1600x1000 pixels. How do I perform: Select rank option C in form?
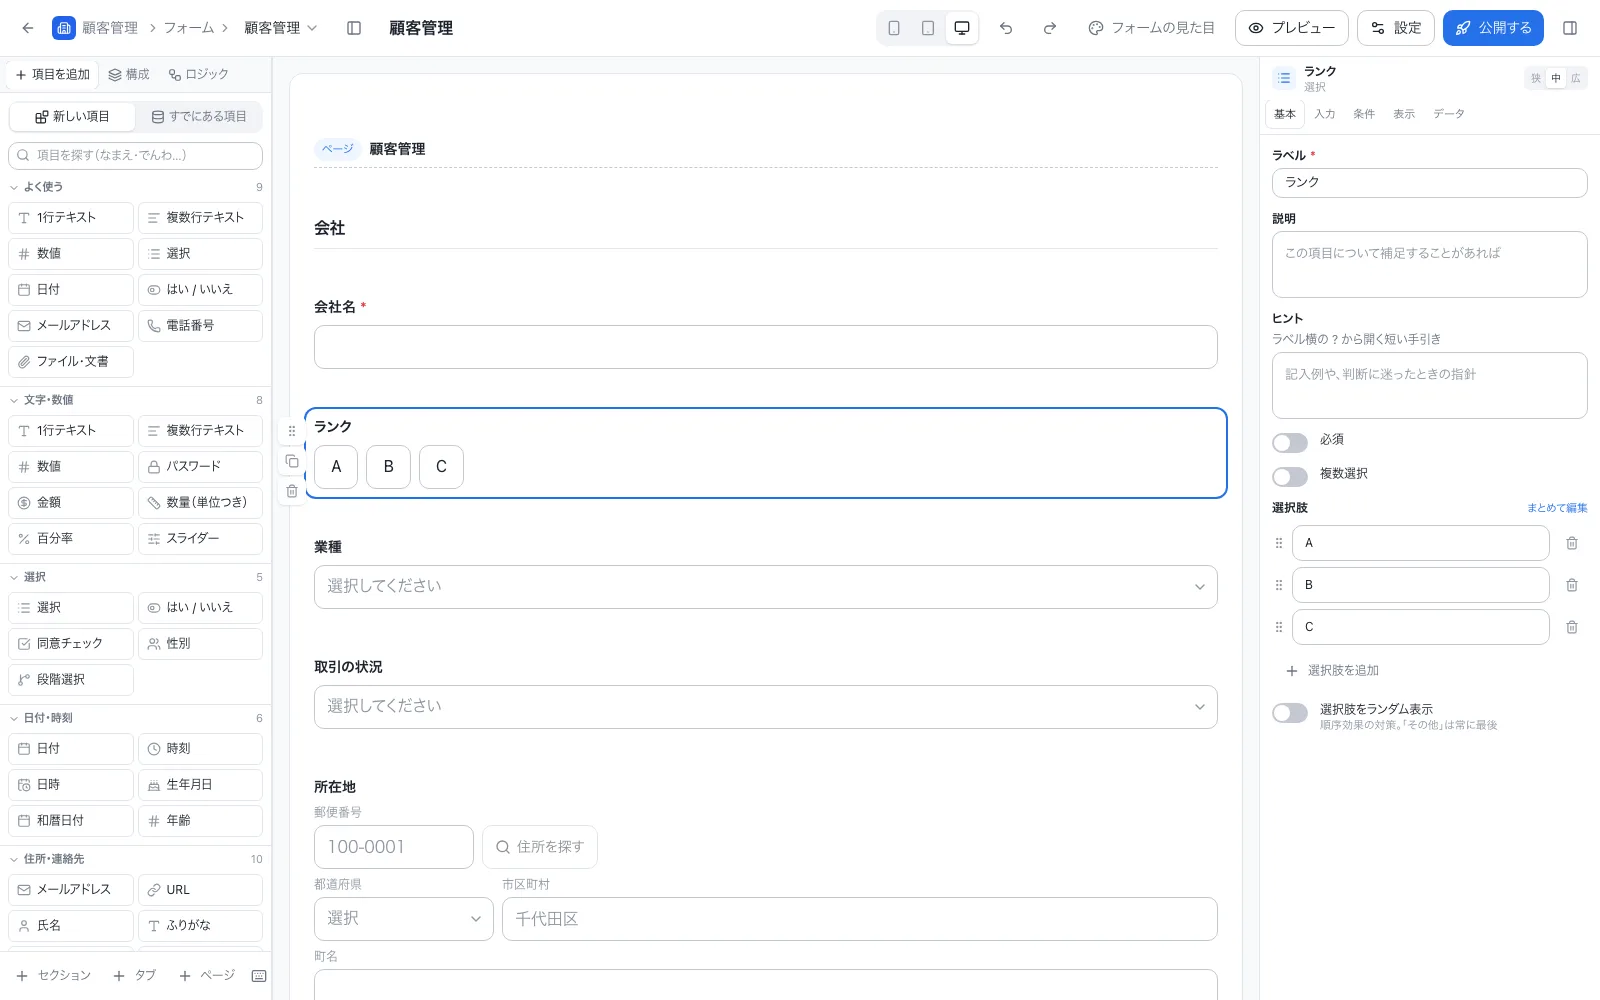(x=441, y=467)
